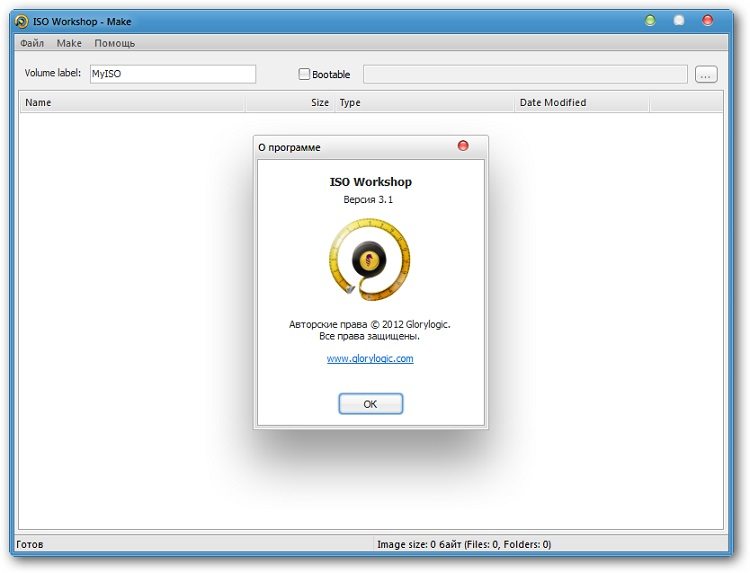
Task: Sort the list by the Type column
Action: pyautogui.click(x=425, y=102)
